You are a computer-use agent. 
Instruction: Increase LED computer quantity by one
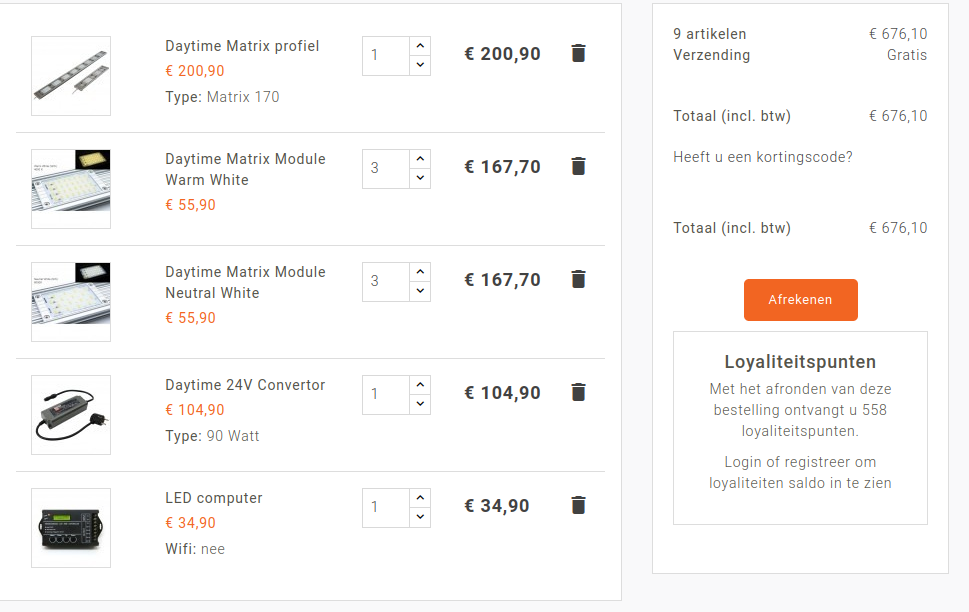(x=420, y=498)
